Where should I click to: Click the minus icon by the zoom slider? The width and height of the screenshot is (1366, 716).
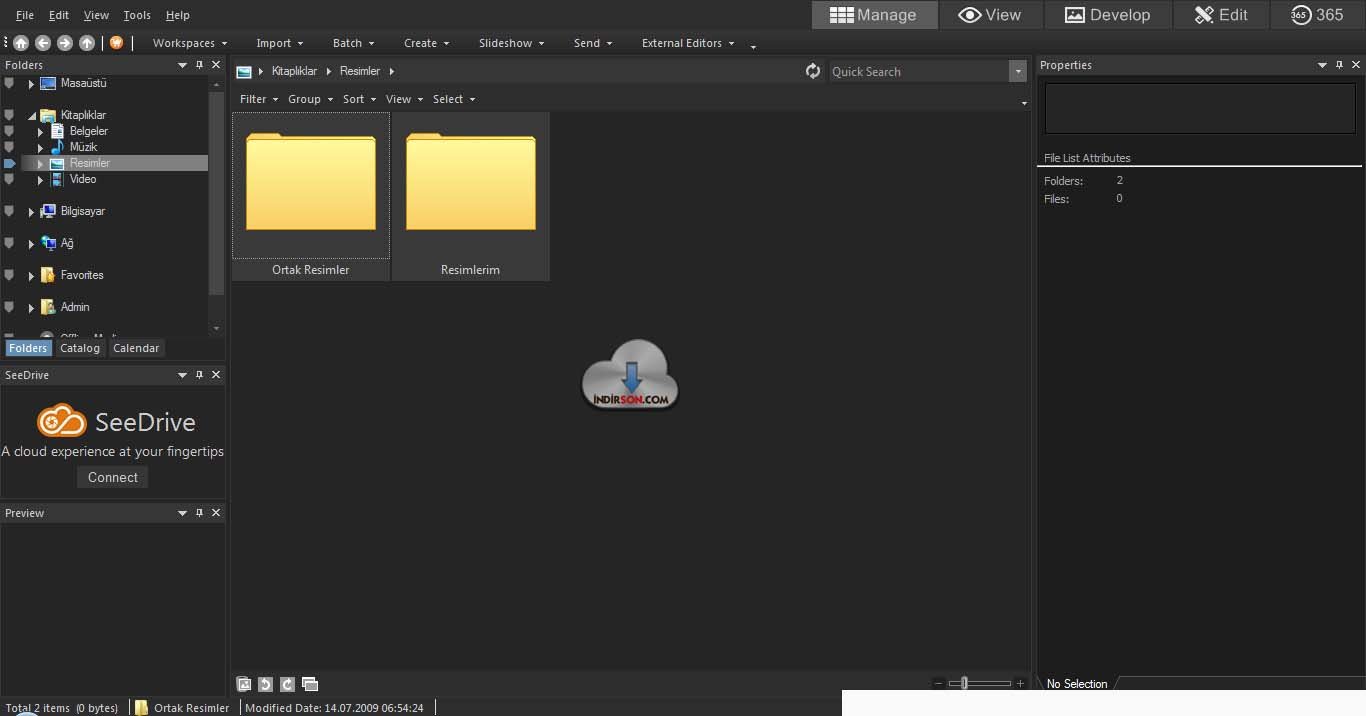coord(938,684)
